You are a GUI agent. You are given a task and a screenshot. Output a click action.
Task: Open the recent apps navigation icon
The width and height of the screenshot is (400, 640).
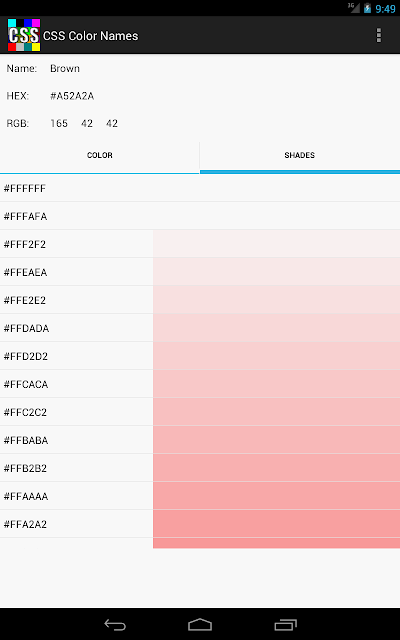click(x=285, y=624)
